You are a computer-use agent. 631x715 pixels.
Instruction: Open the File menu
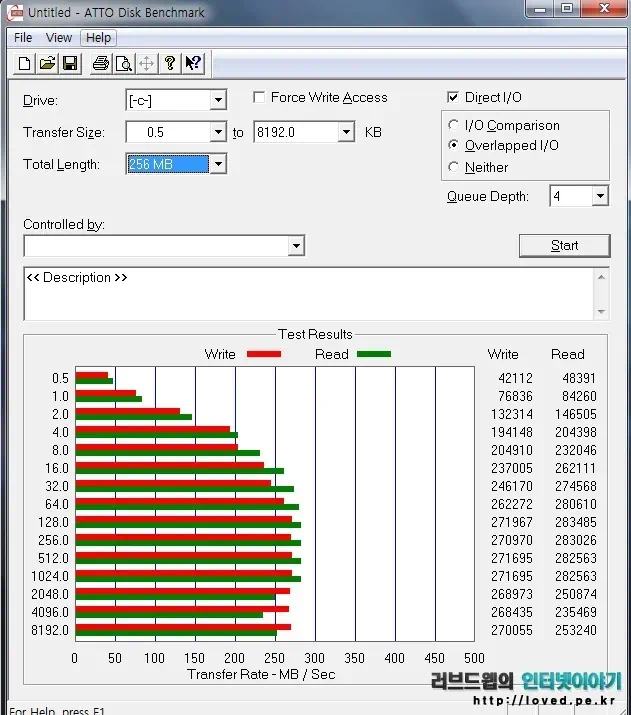coord(23,38)
